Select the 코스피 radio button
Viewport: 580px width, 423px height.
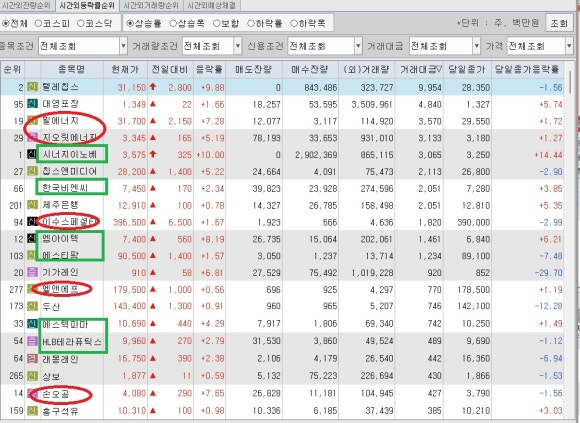(38, 23)
